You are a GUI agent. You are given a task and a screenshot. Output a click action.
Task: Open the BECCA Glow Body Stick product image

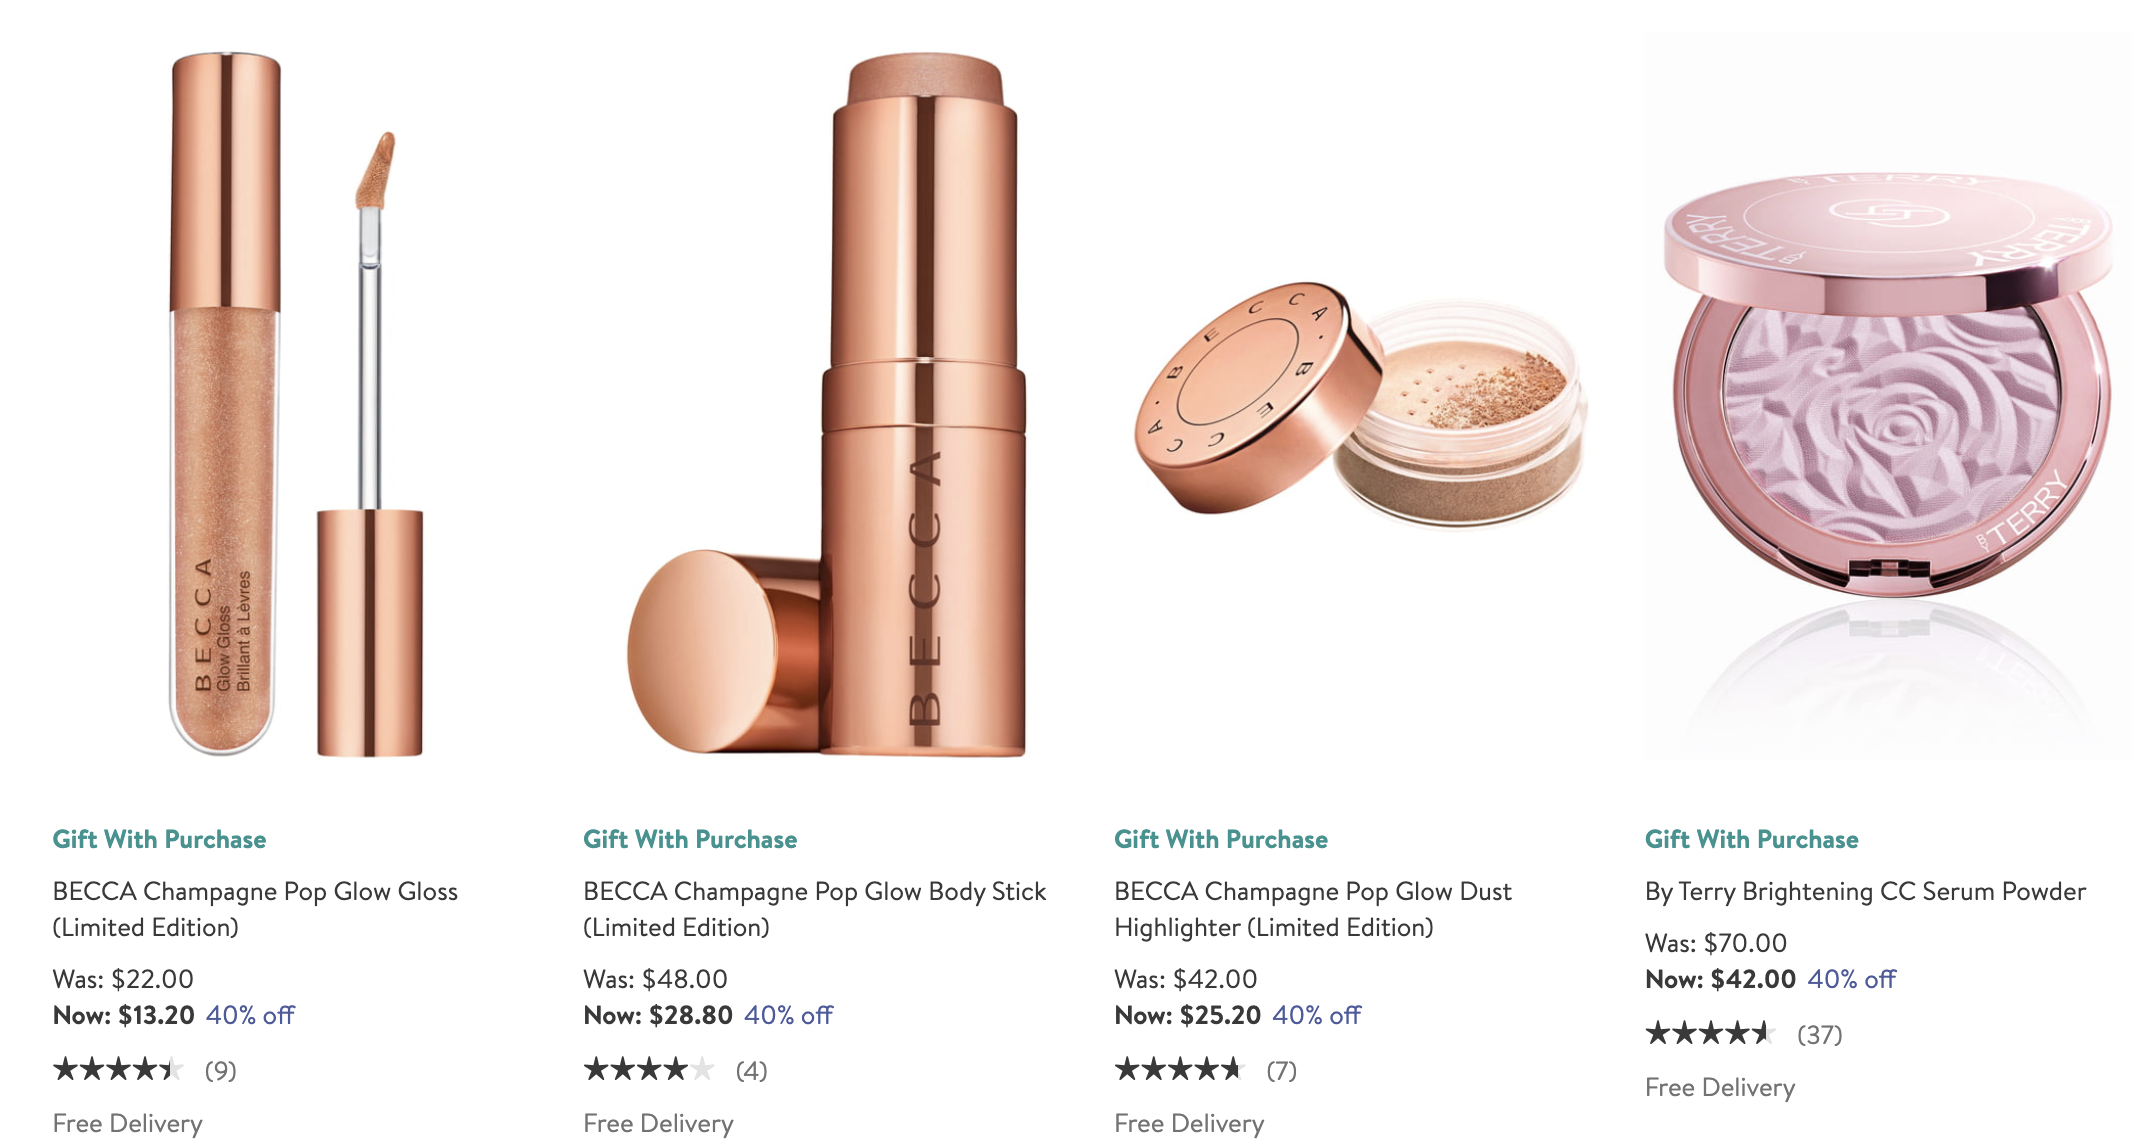[x=827, y=405]
